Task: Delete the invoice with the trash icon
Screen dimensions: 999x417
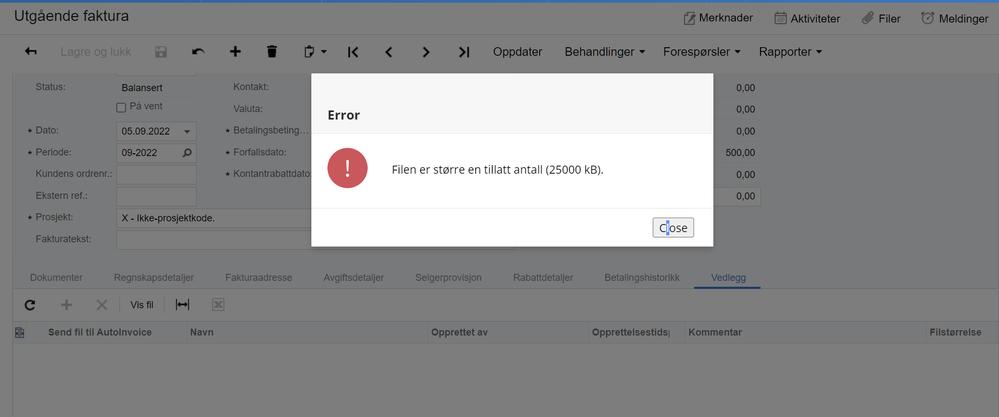Action: (272, 52)
